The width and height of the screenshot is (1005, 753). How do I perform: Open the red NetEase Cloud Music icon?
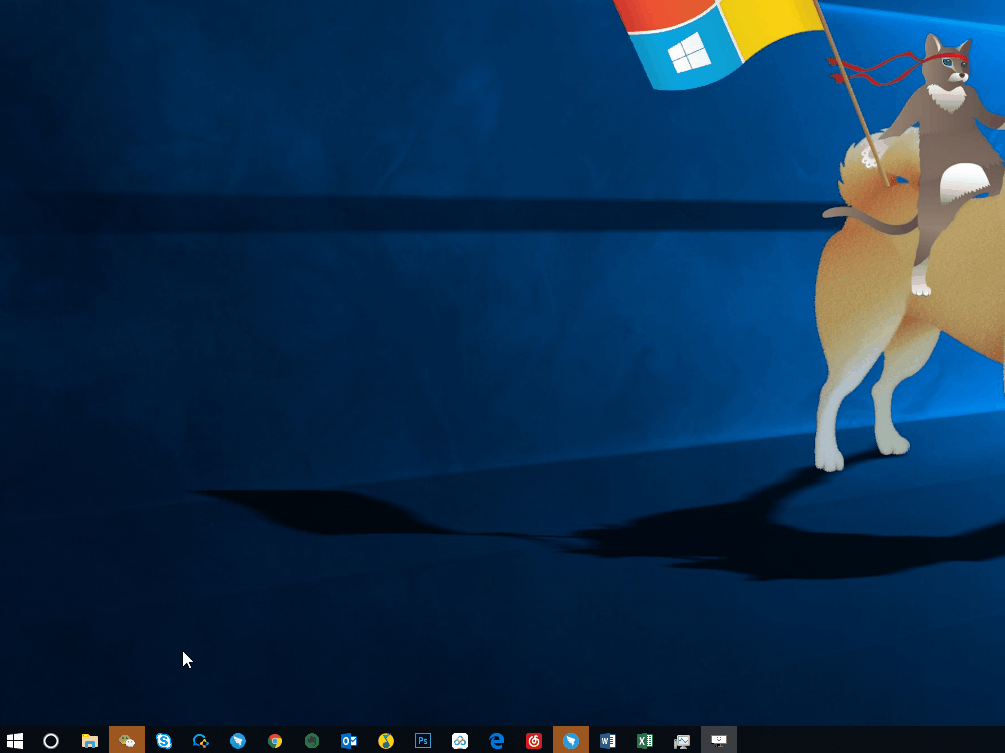(x=534, y=741)
